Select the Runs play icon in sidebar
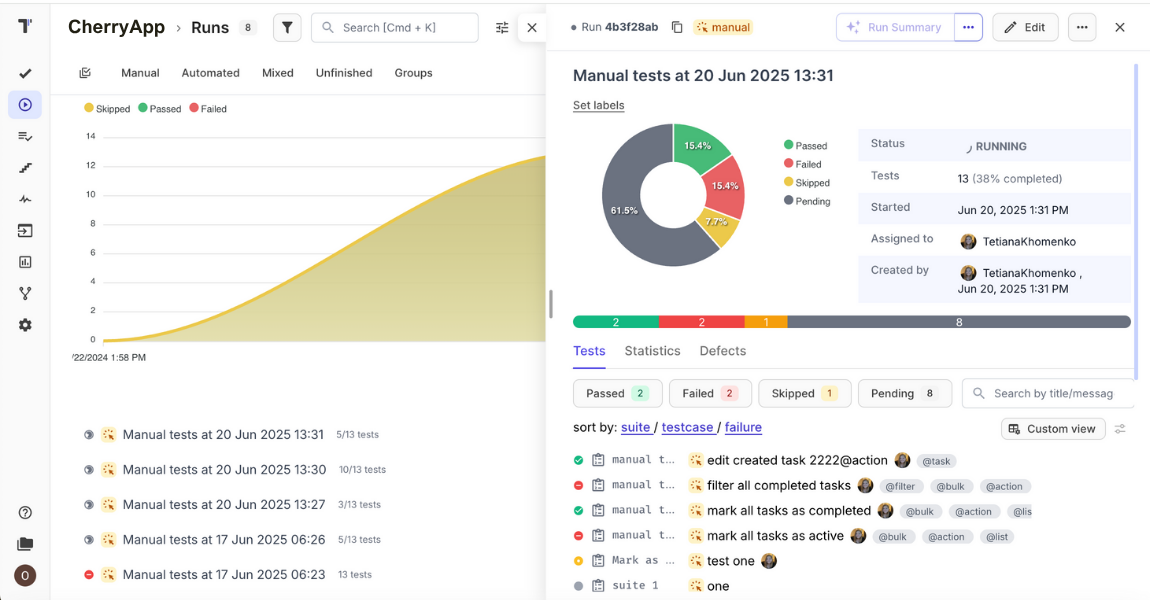The height and width of the screenshot is (600, 1150). (x=25, y=104)
